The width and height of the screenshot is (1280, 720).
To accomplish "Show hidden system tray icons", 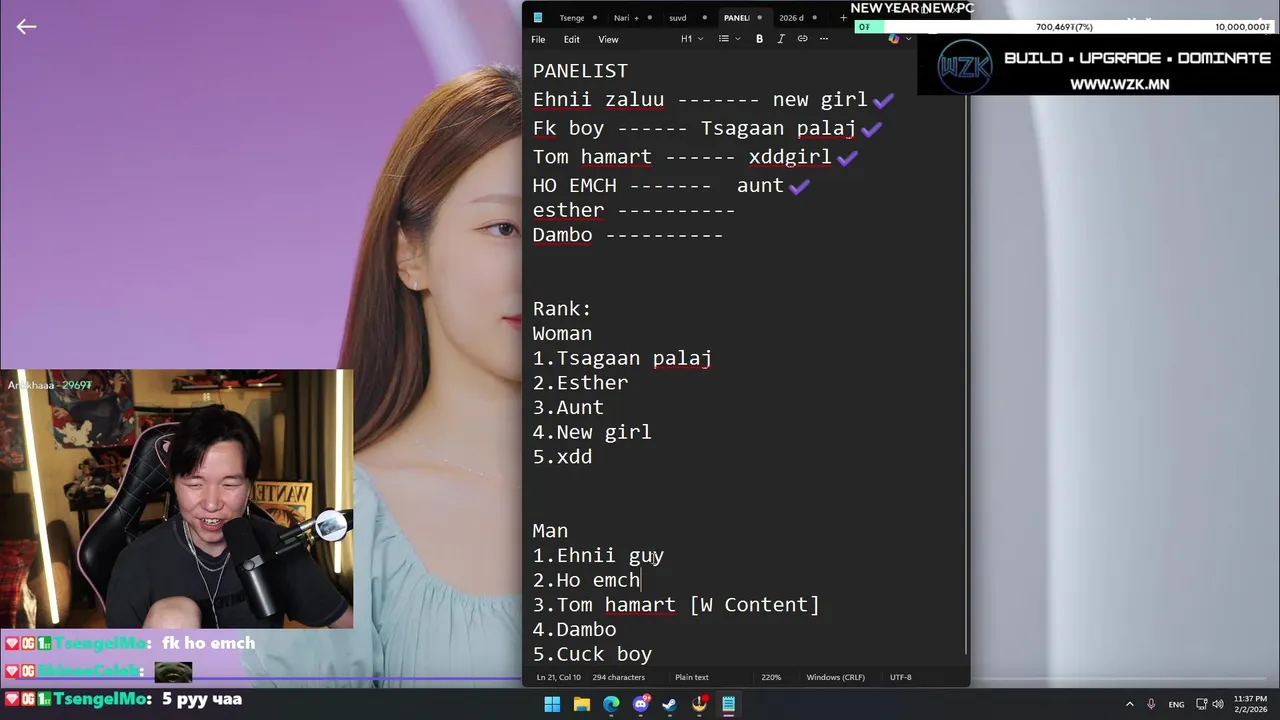I will click(1130, 704).
